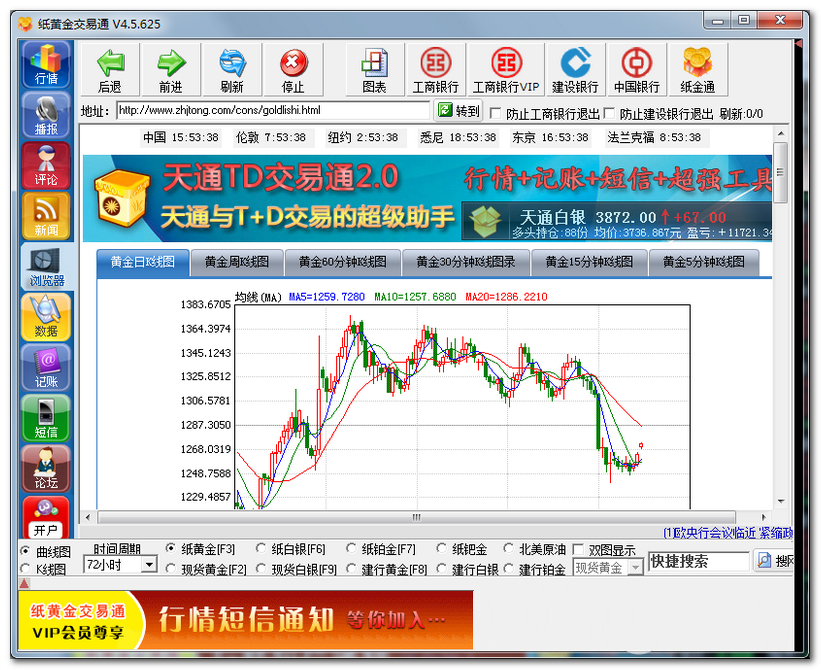Image resolution: width=821 pixels, height=670 pixels.
Task: Expand the 时间周期 72小时 dropdown
Action: (x=150, y=565)
